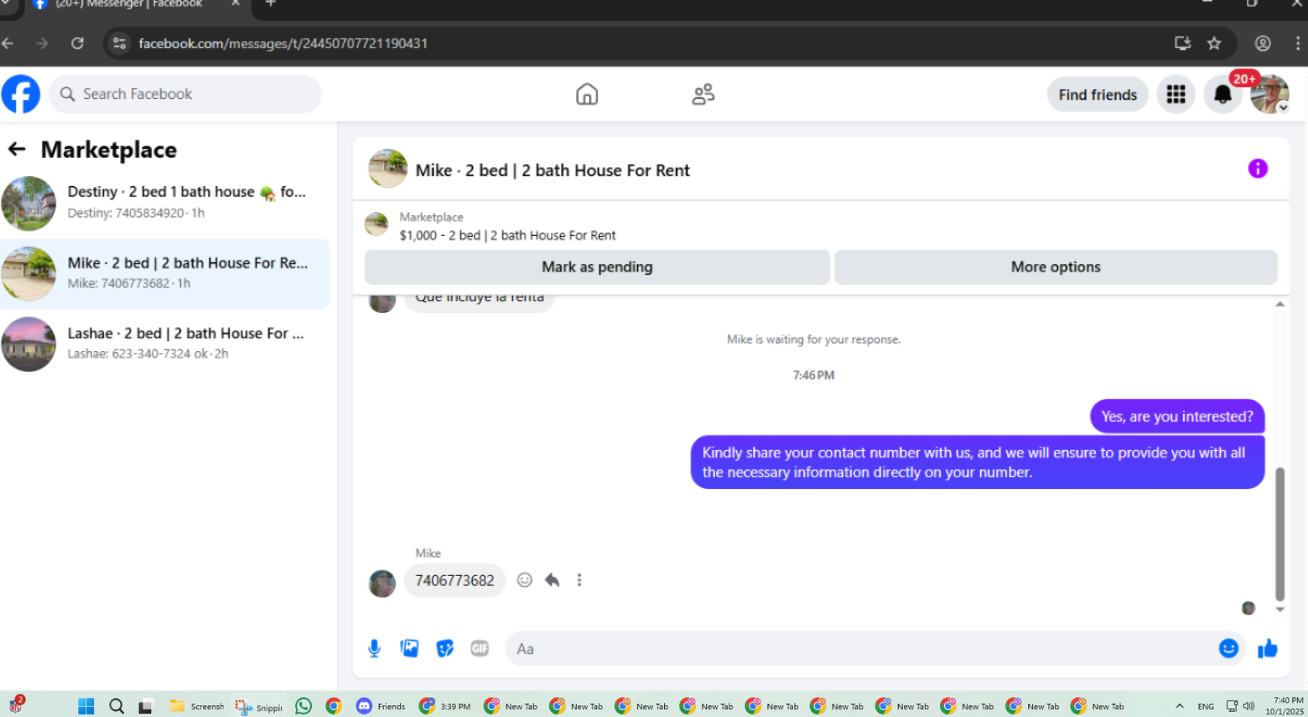
Task: Click the site information icon in address bar
Action: click(120, 43)
